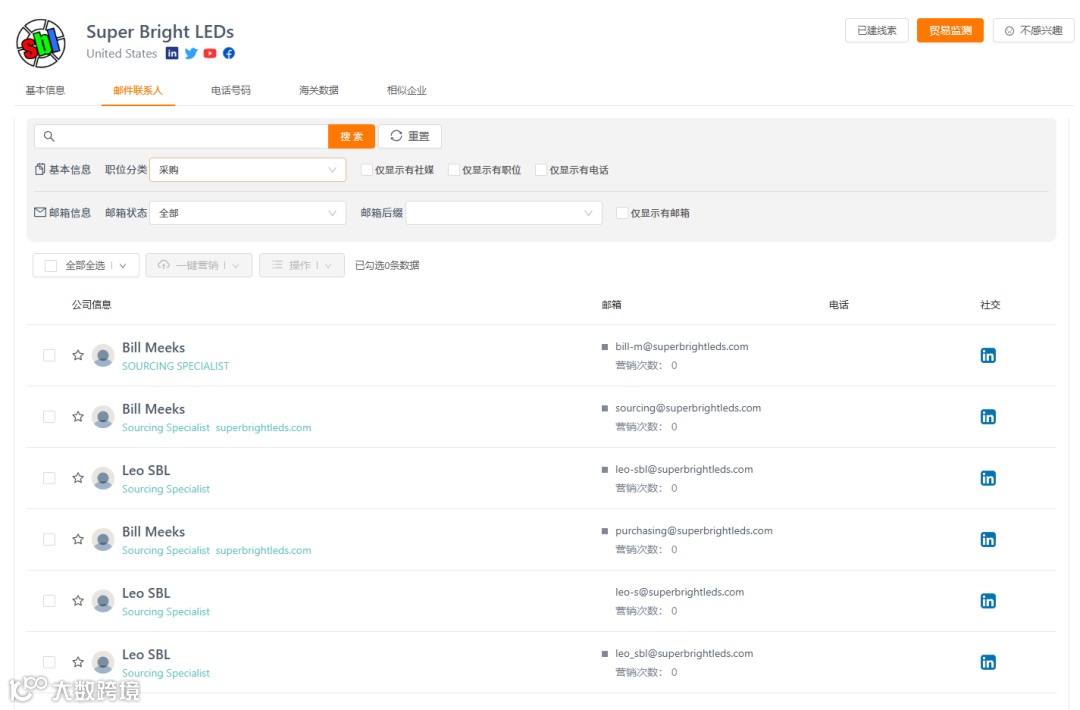Star the leo_sbl@superbrightleds.com contact

click(78, 662)
